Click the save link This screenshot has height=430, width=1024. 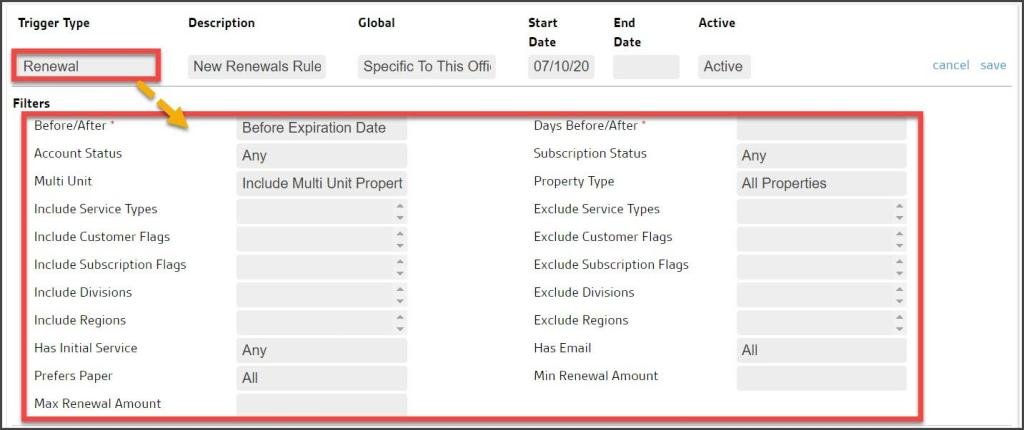[993, 65]
